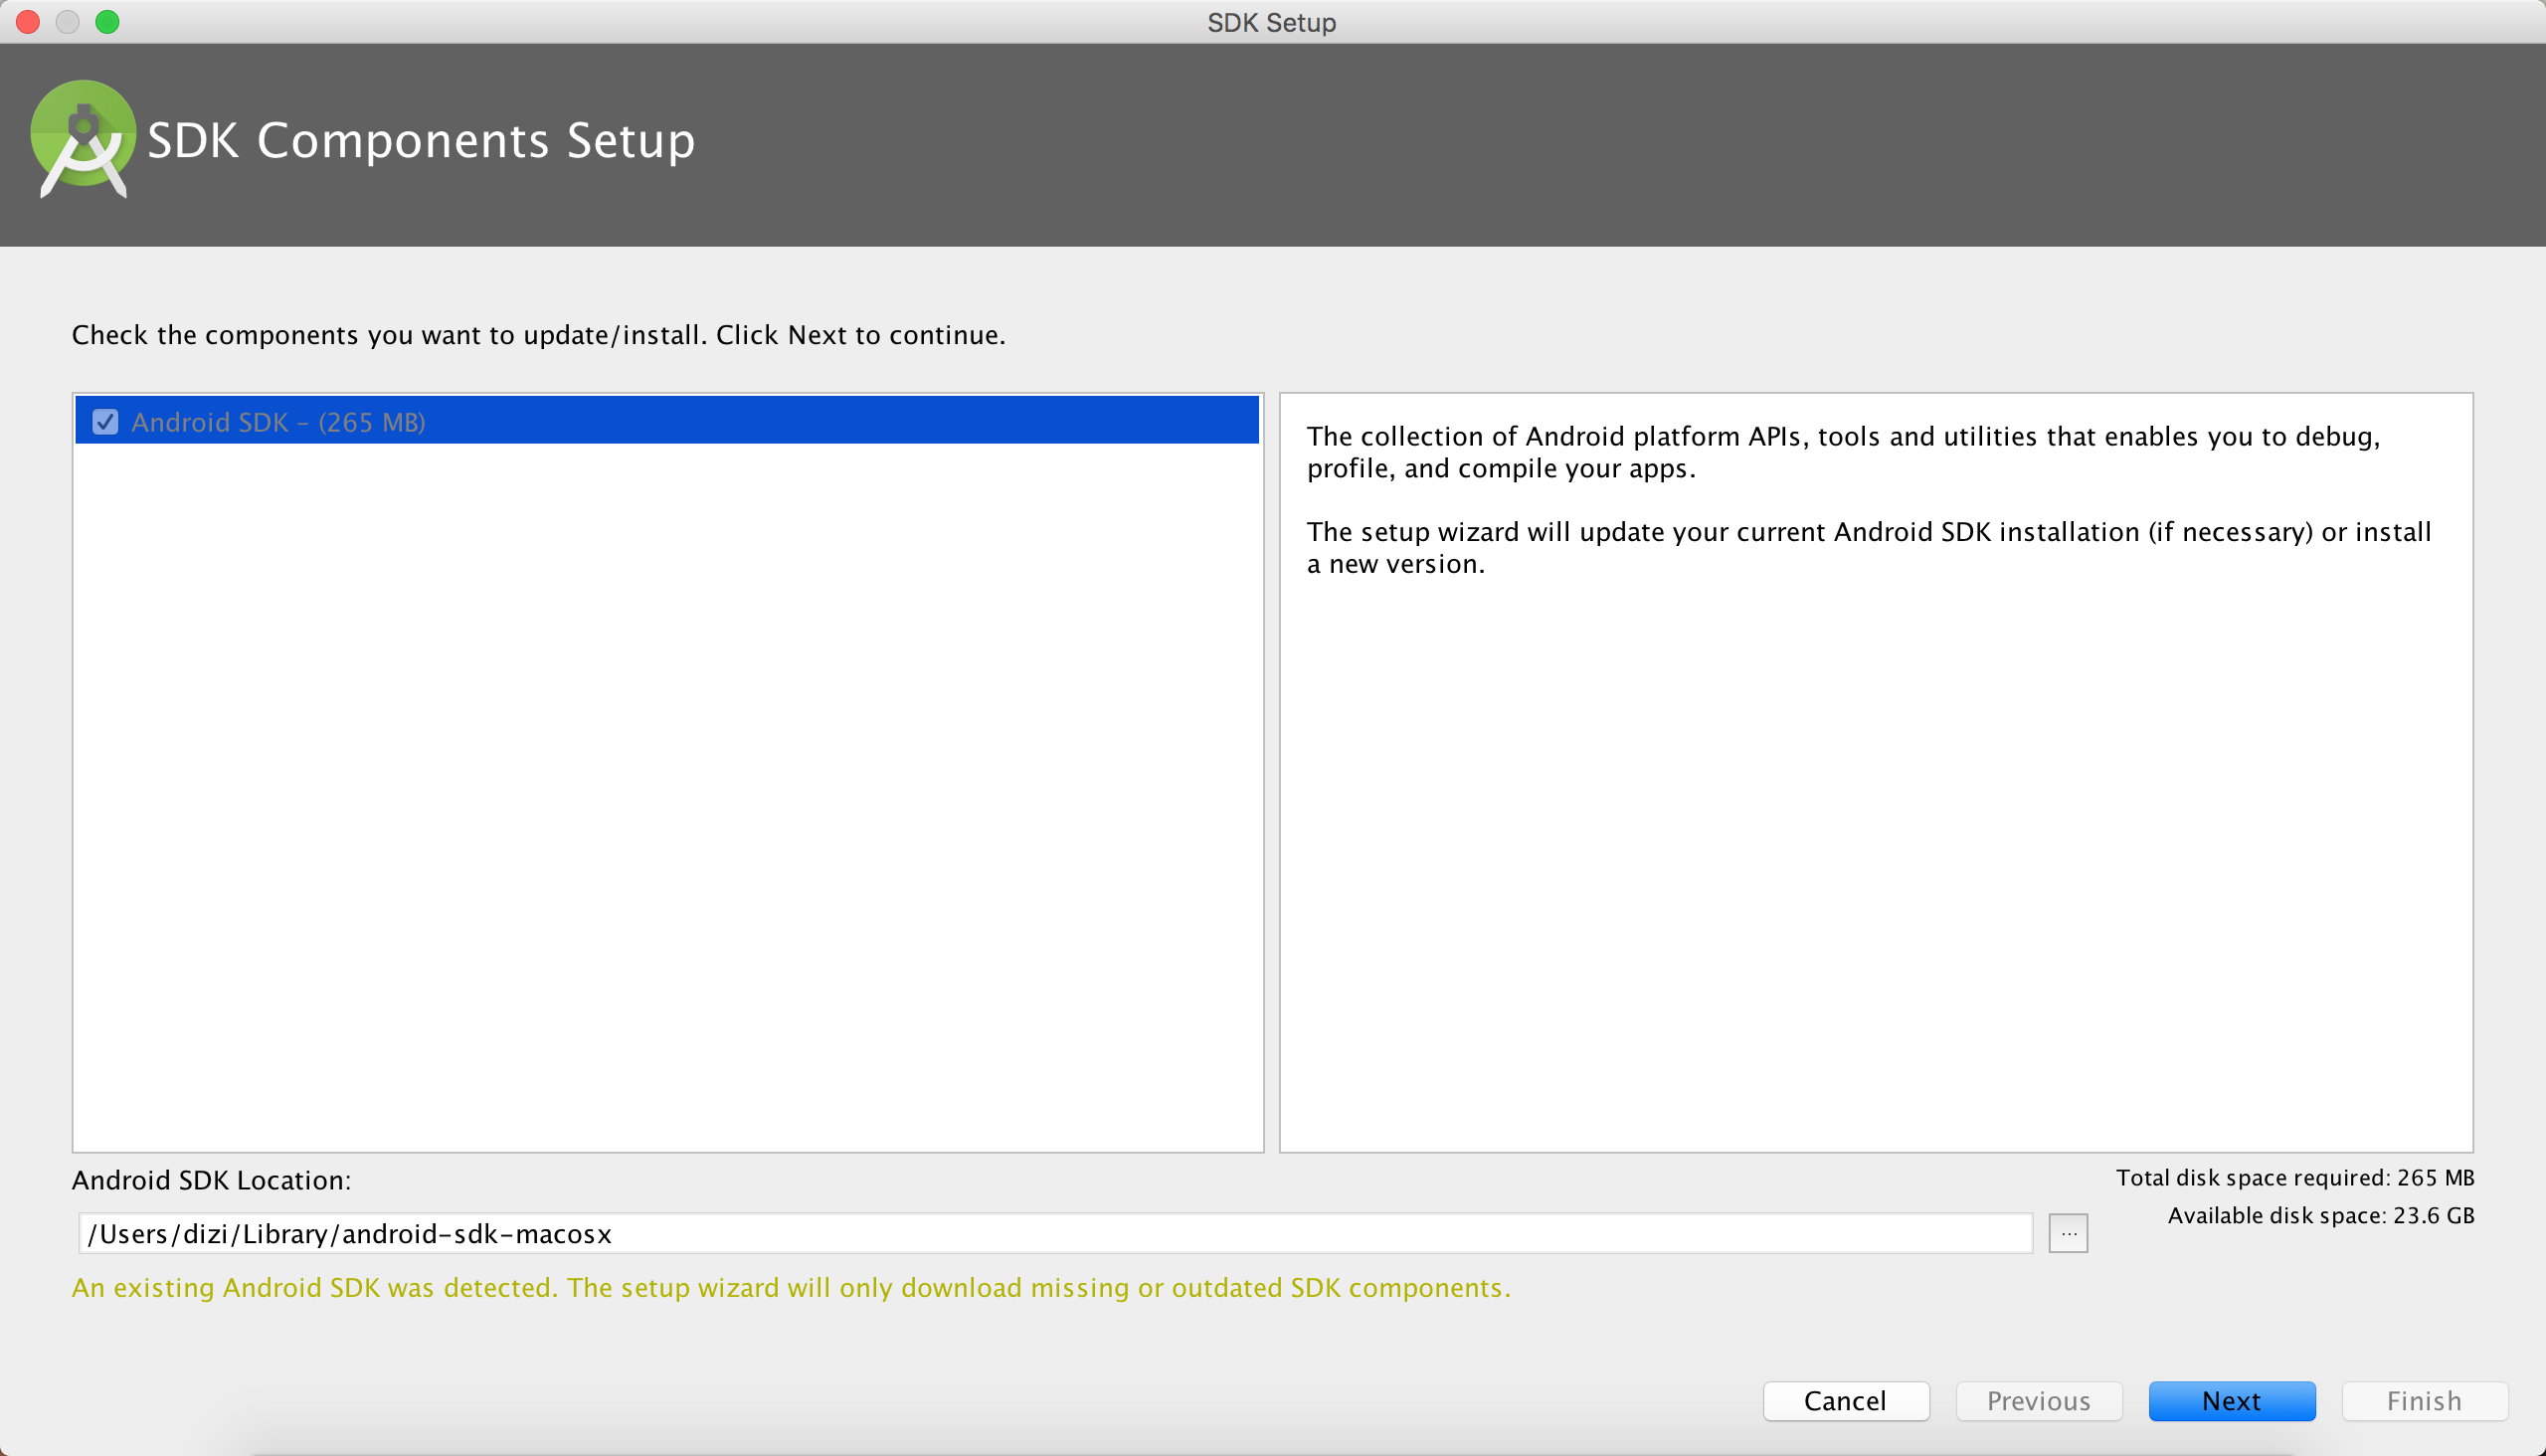2546x1456 pixels.
Task: Click the Android platform APIs description paragraph
Action: tap(1843, 452)
